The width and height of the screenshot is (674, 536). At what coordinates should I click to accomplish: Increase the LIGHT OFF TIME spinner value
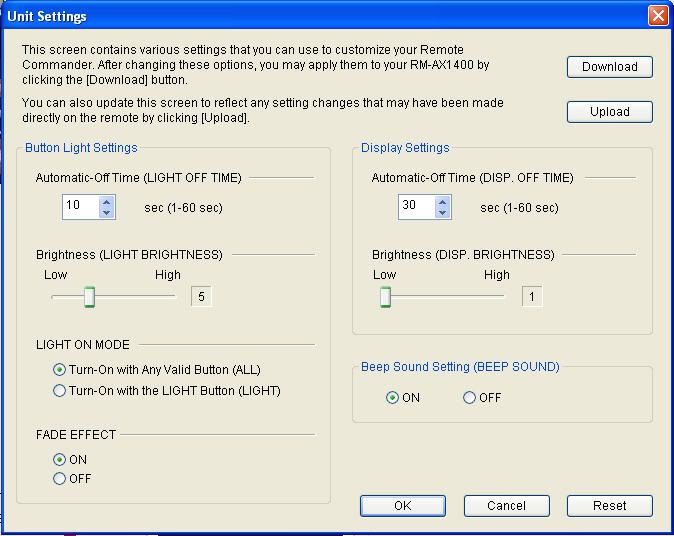(x=107, y=201)
